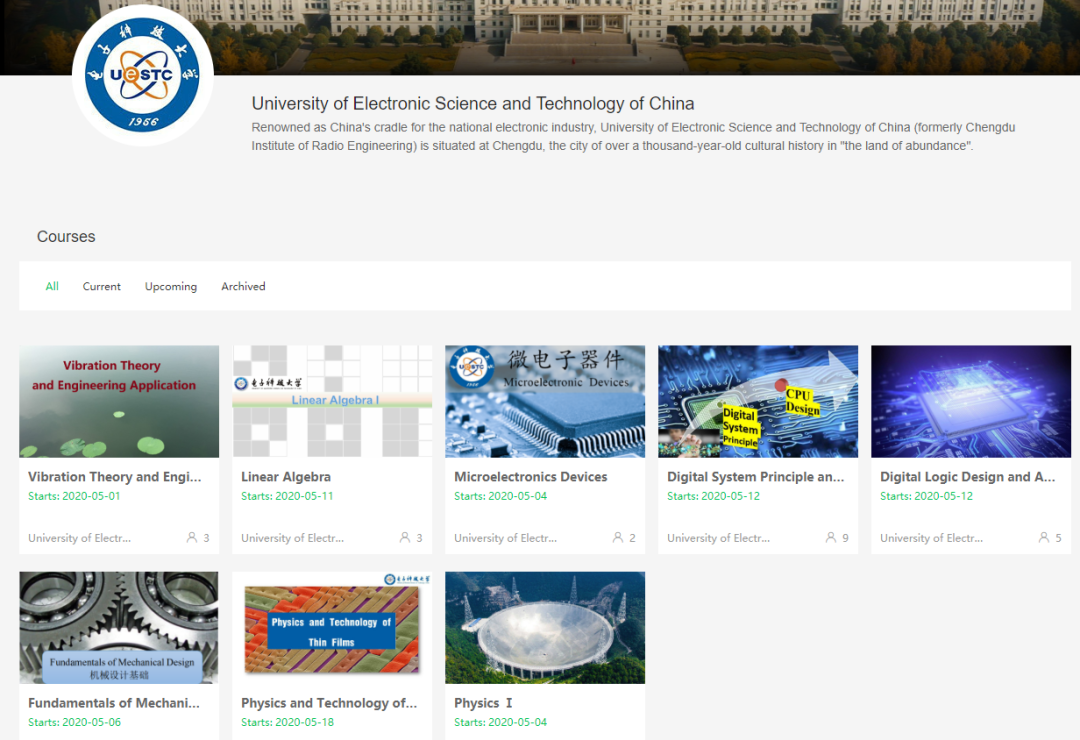Switch to the Current courses tab
Image resolution: width=1080 pixels, height=740 pixels.
102,286
